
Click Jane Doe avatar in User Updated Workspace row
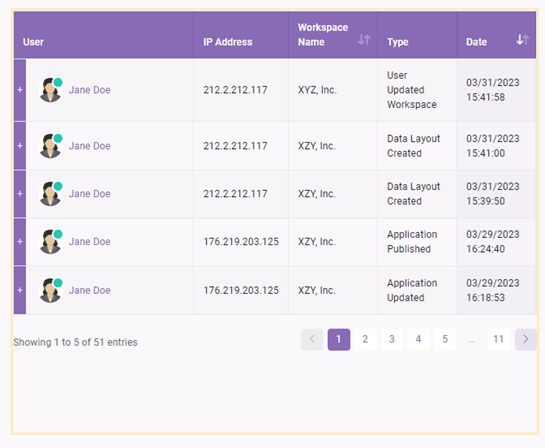click(x=51, y=90)
